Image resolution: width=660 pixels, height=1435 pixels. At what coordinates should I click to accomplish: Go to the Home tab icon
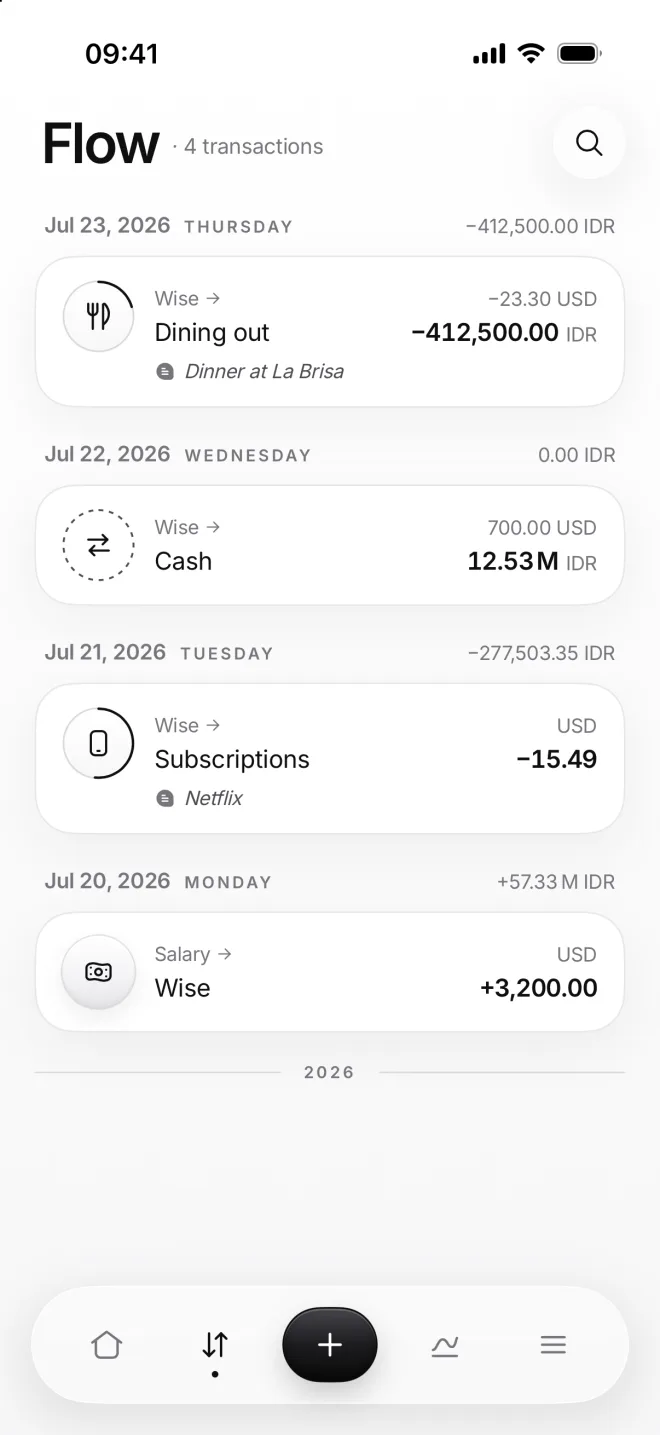click(x=106, y=1345)
